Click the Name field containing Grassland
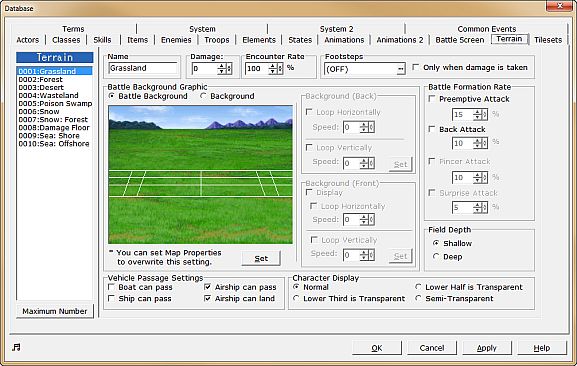 coord(143,68)
